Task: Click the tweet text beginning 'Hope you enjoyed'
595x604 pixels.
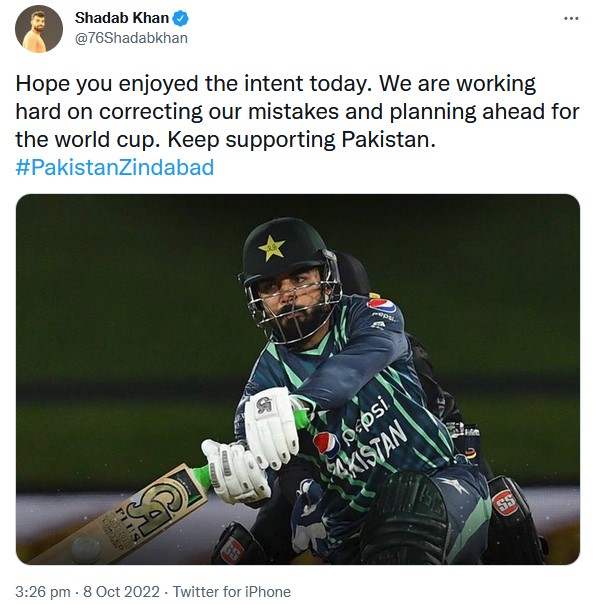Action: (x=297, y=111)
